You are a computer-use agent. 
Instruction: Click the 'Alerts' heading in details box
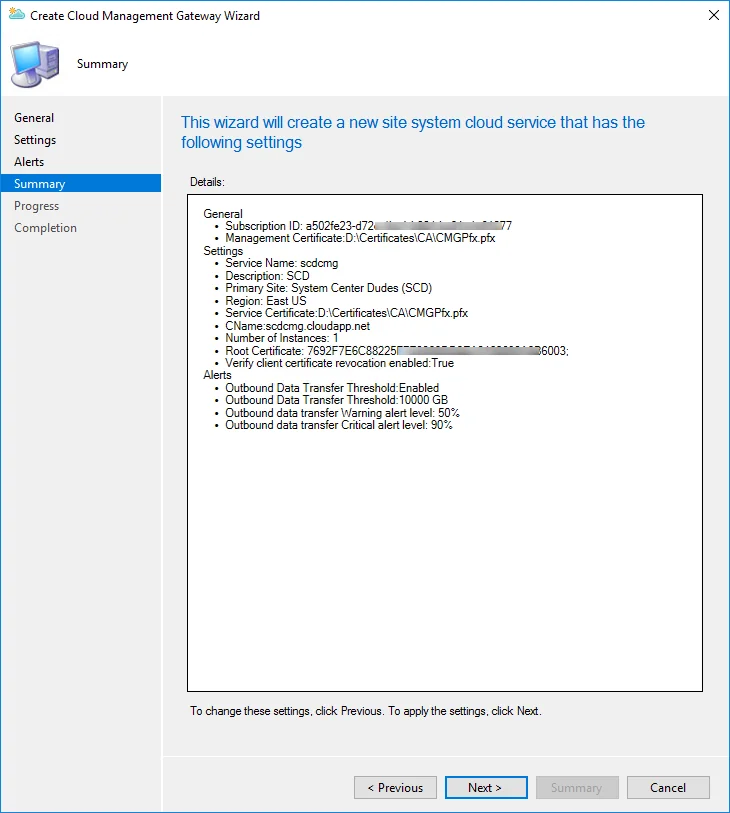pos(217,375)
